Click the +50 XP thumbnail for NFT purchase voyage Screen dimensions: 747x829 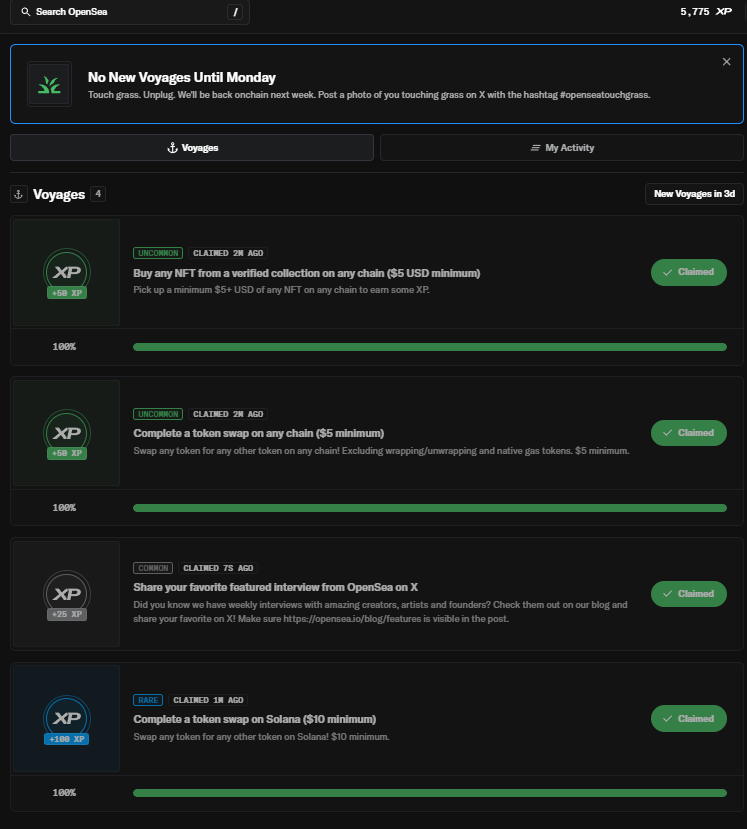click(67, 273)
